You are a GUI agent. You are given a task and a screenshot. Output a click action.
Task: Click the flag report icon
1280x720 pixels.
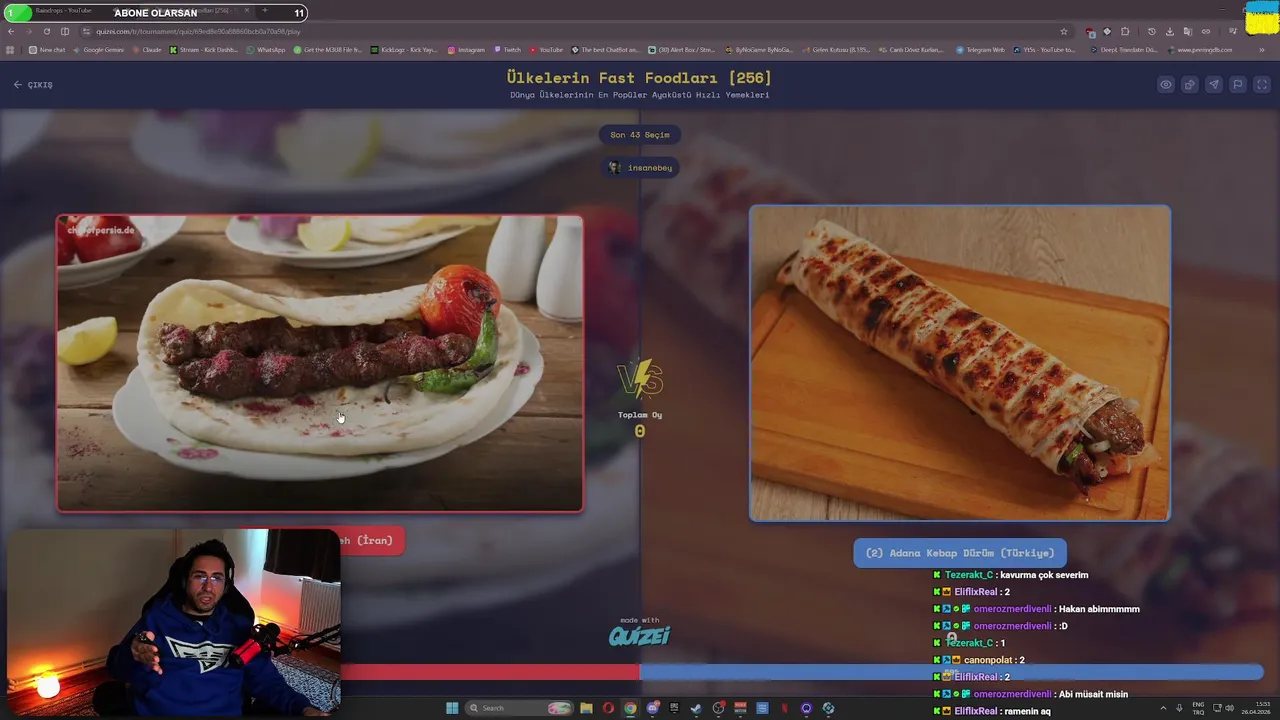[x=1238, y=85]
